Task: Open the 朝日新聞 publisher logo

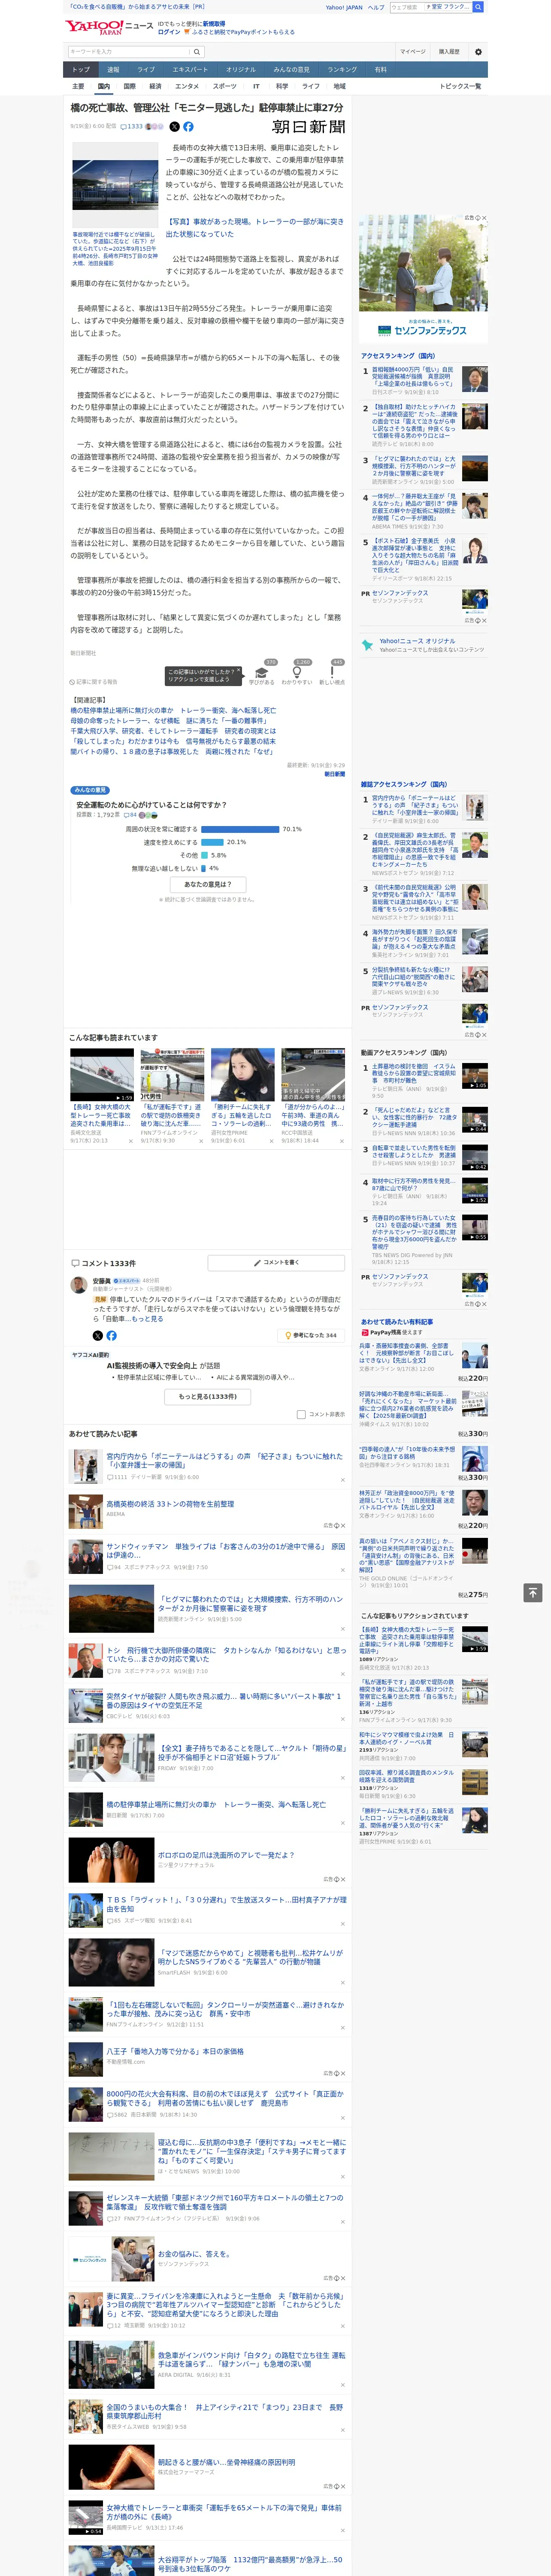Action: point(308,127)
